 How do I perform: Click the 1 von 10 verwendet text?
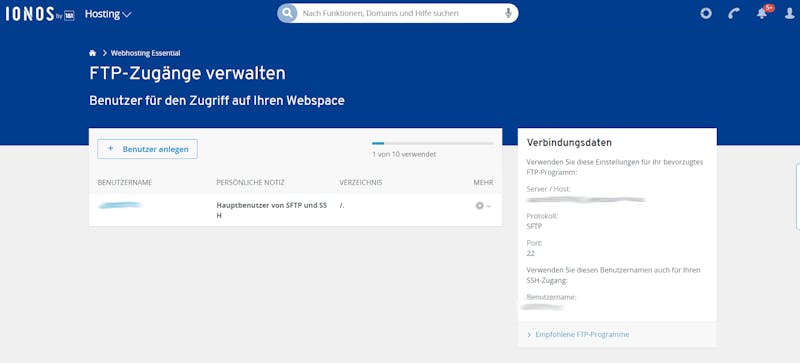click(x=404, y=154)
